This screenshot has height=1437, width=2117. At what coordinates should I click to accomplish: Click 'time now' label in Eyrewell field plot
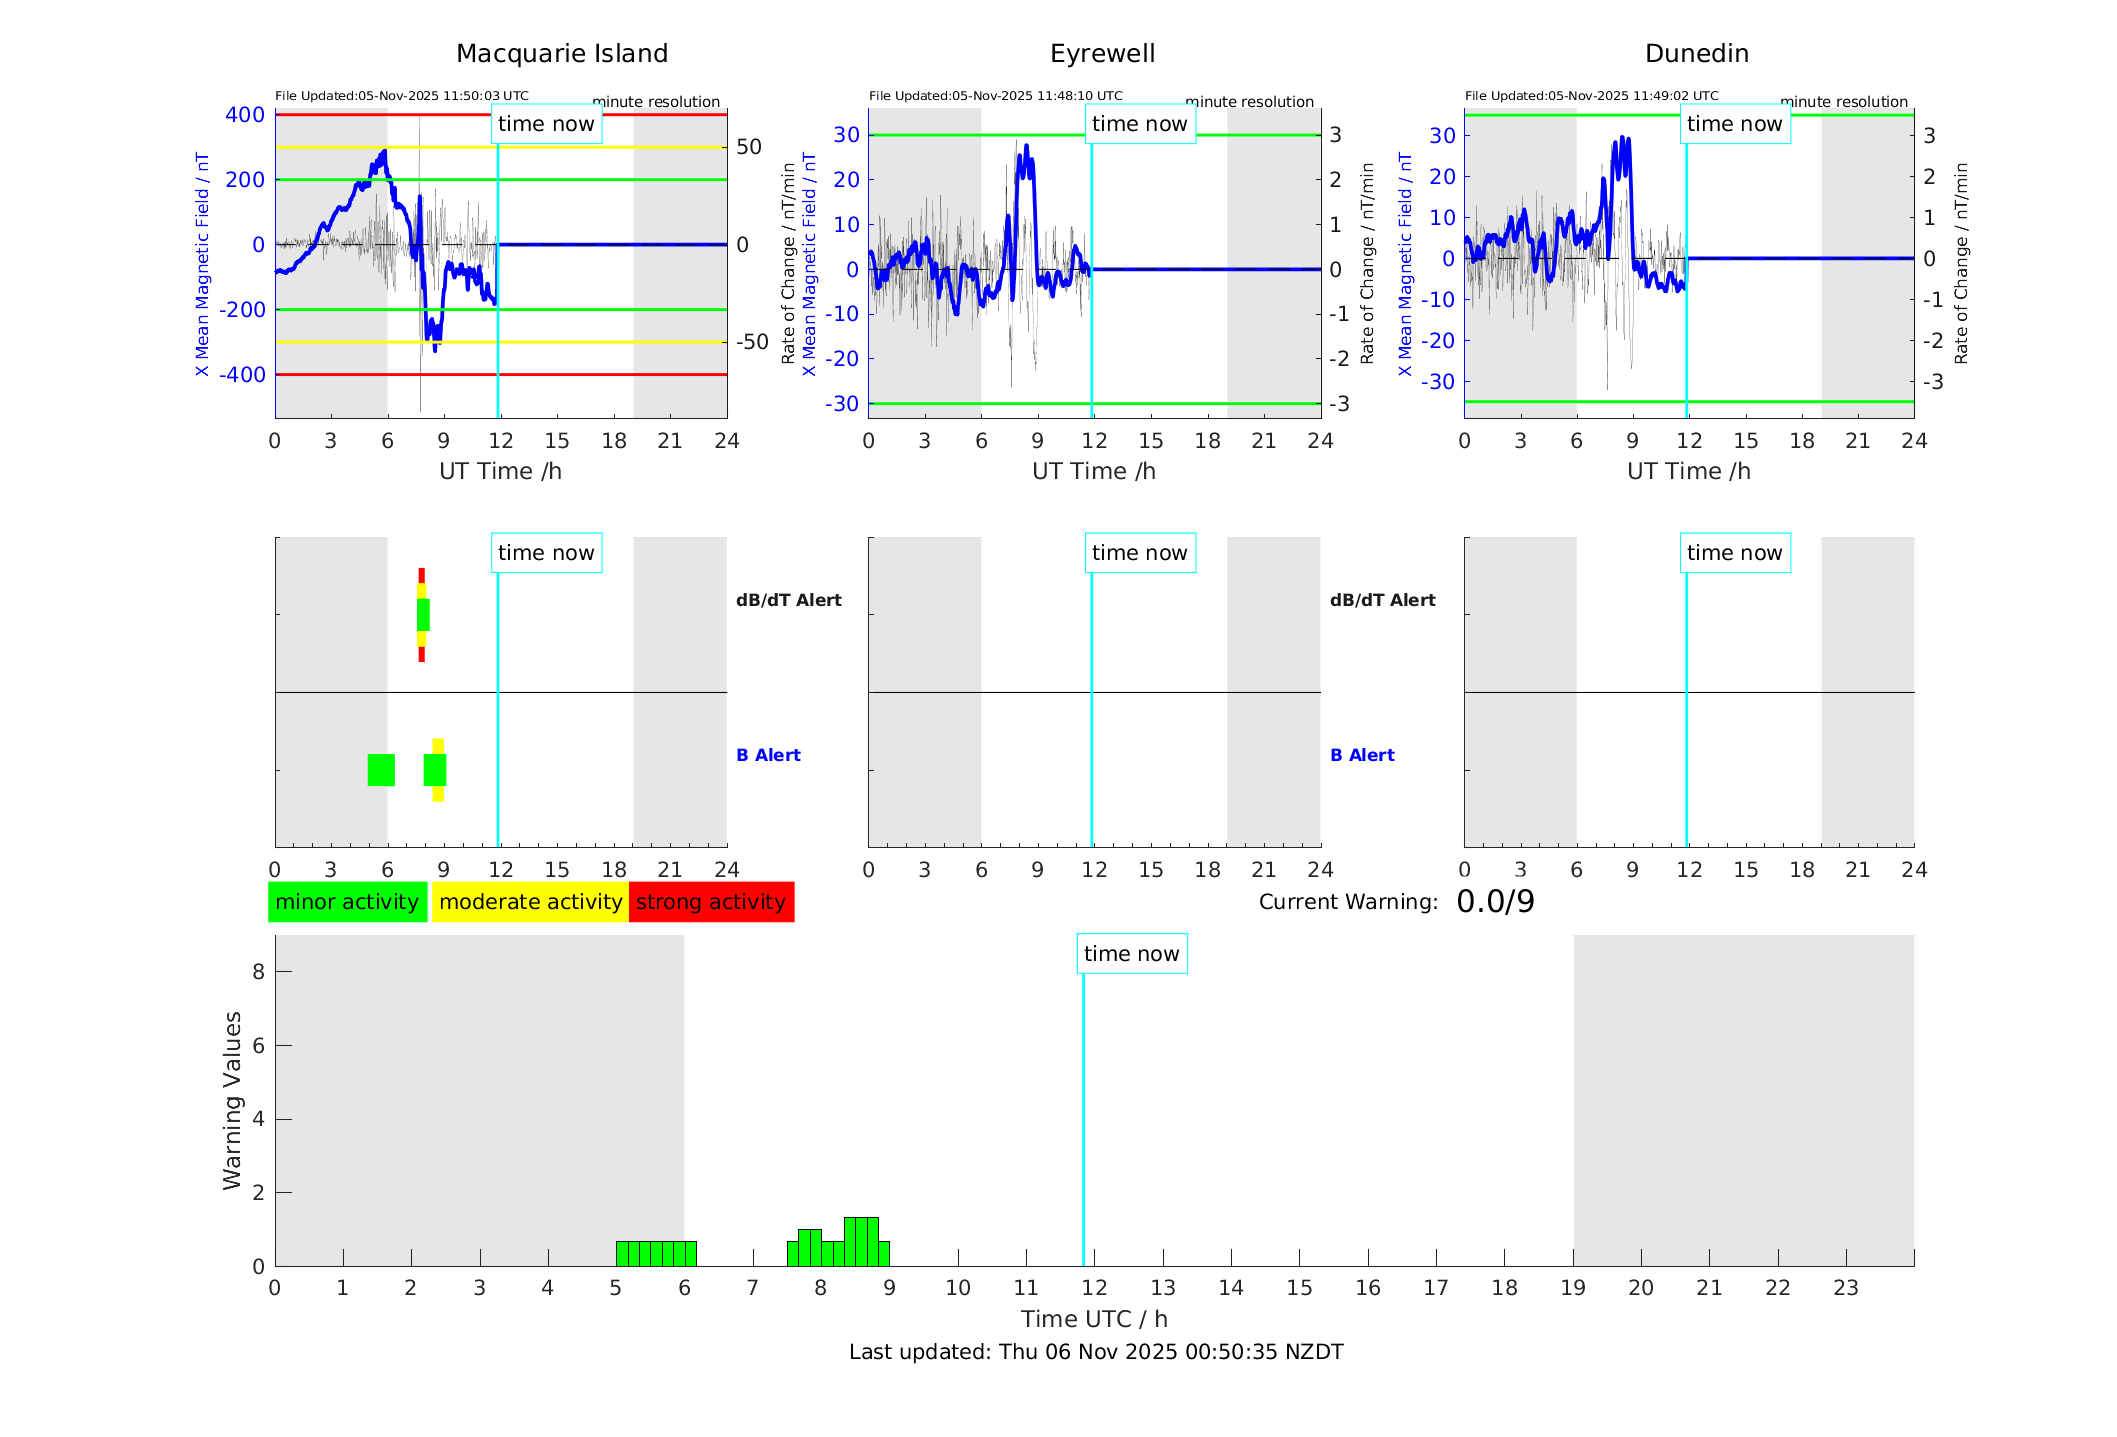1139,124
